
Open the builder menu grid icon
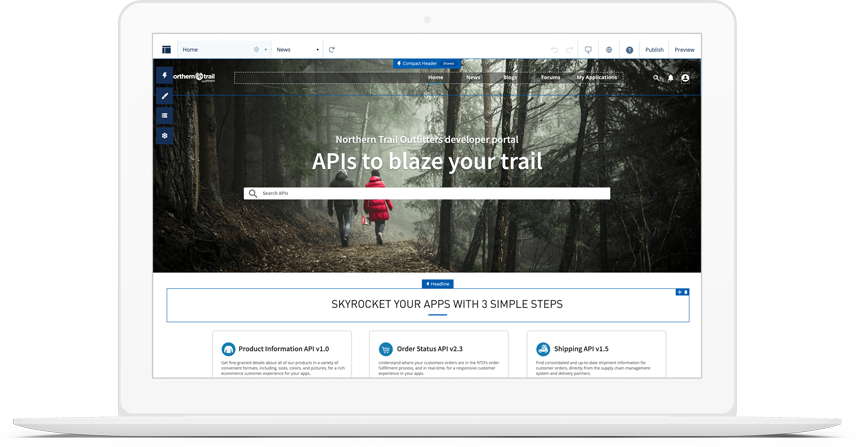coord(167,50)
